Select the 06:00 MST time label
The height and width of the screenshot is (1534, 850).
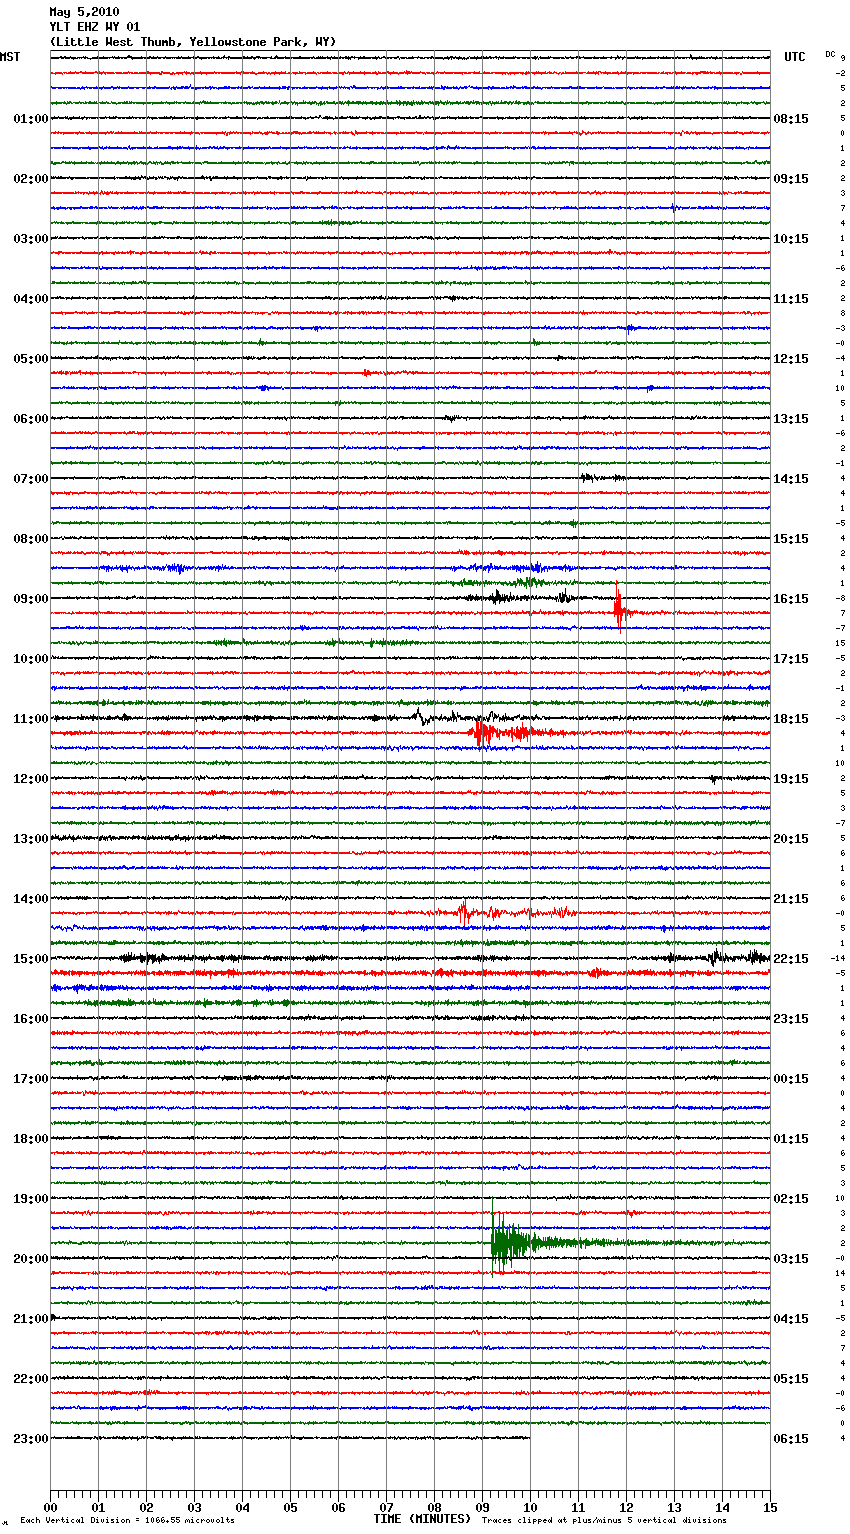[31, 419]
